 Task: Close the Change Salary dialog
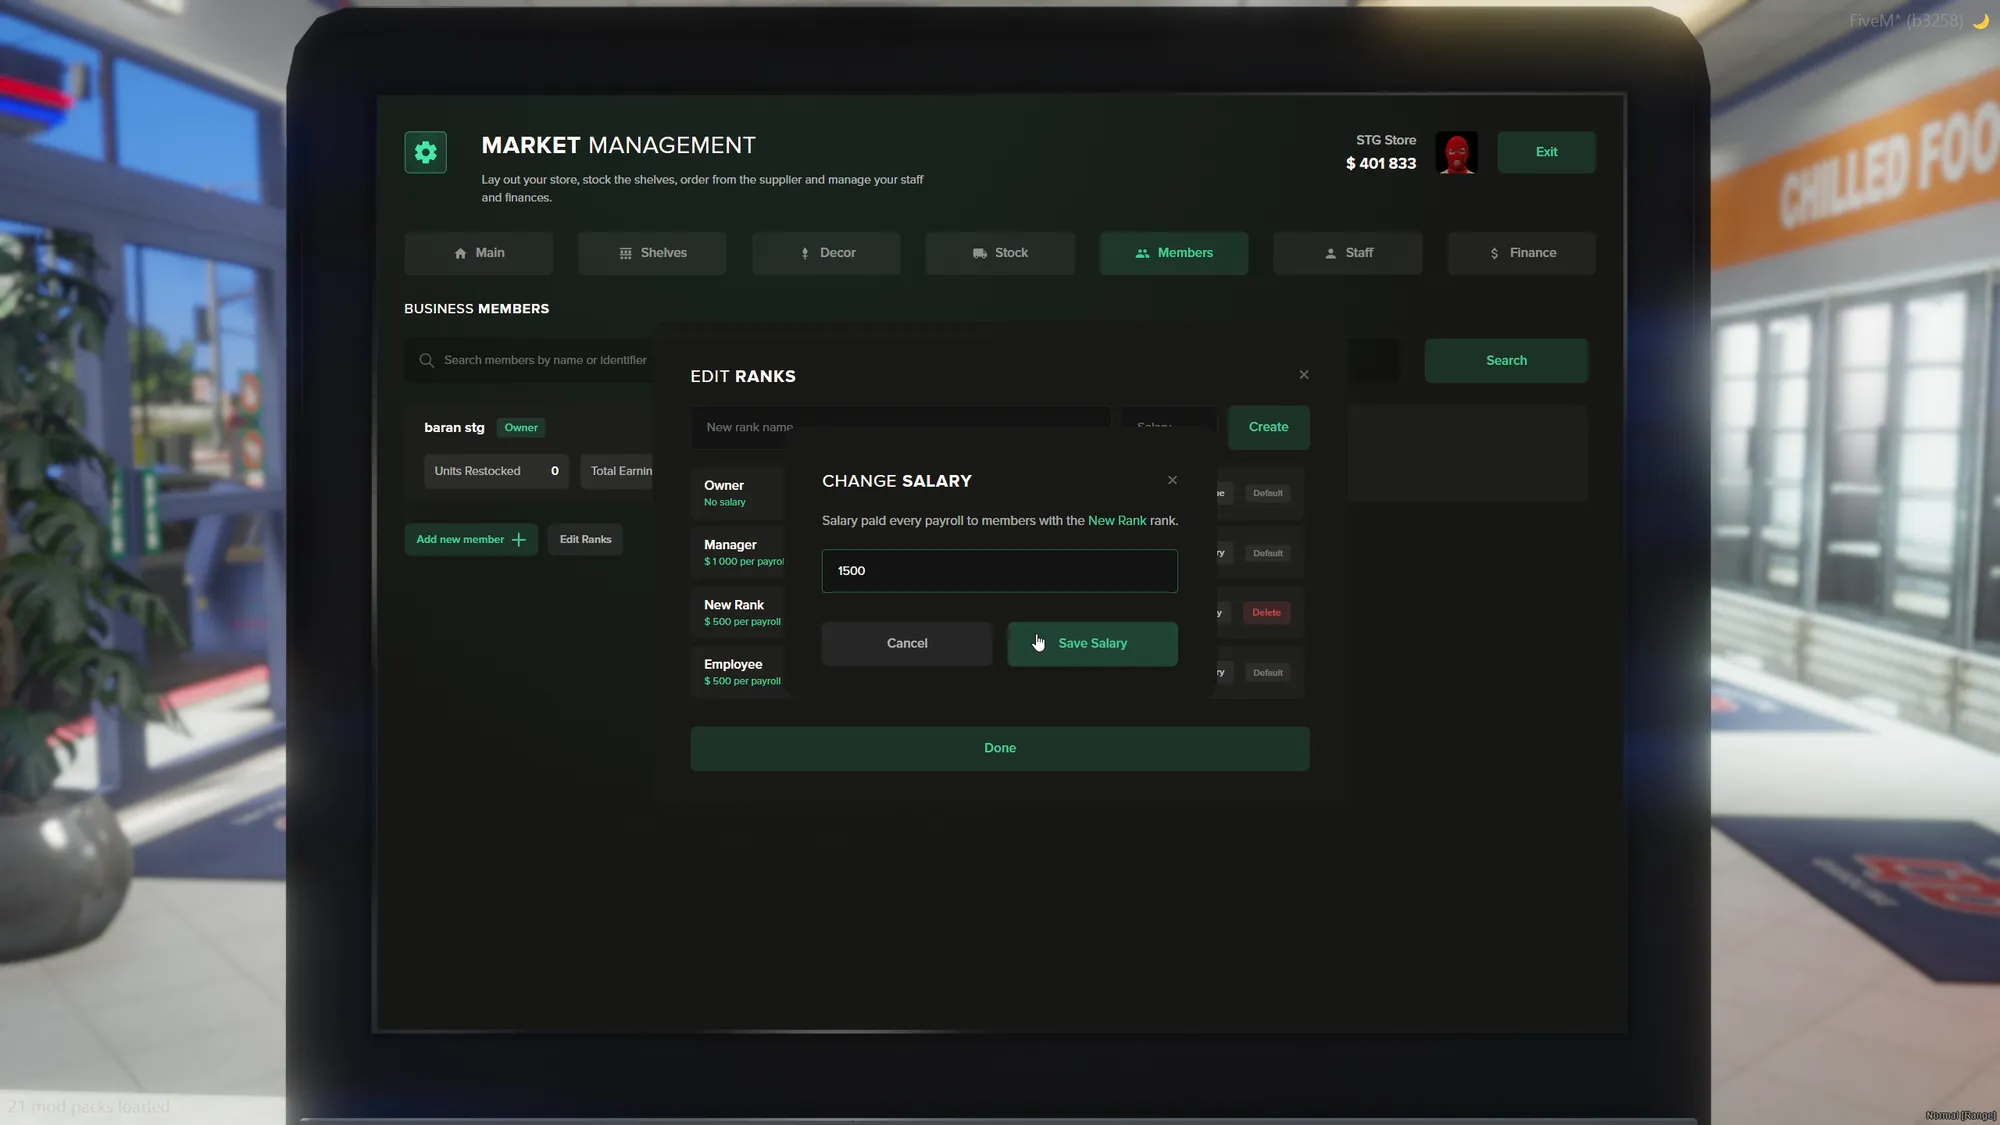1172,480
